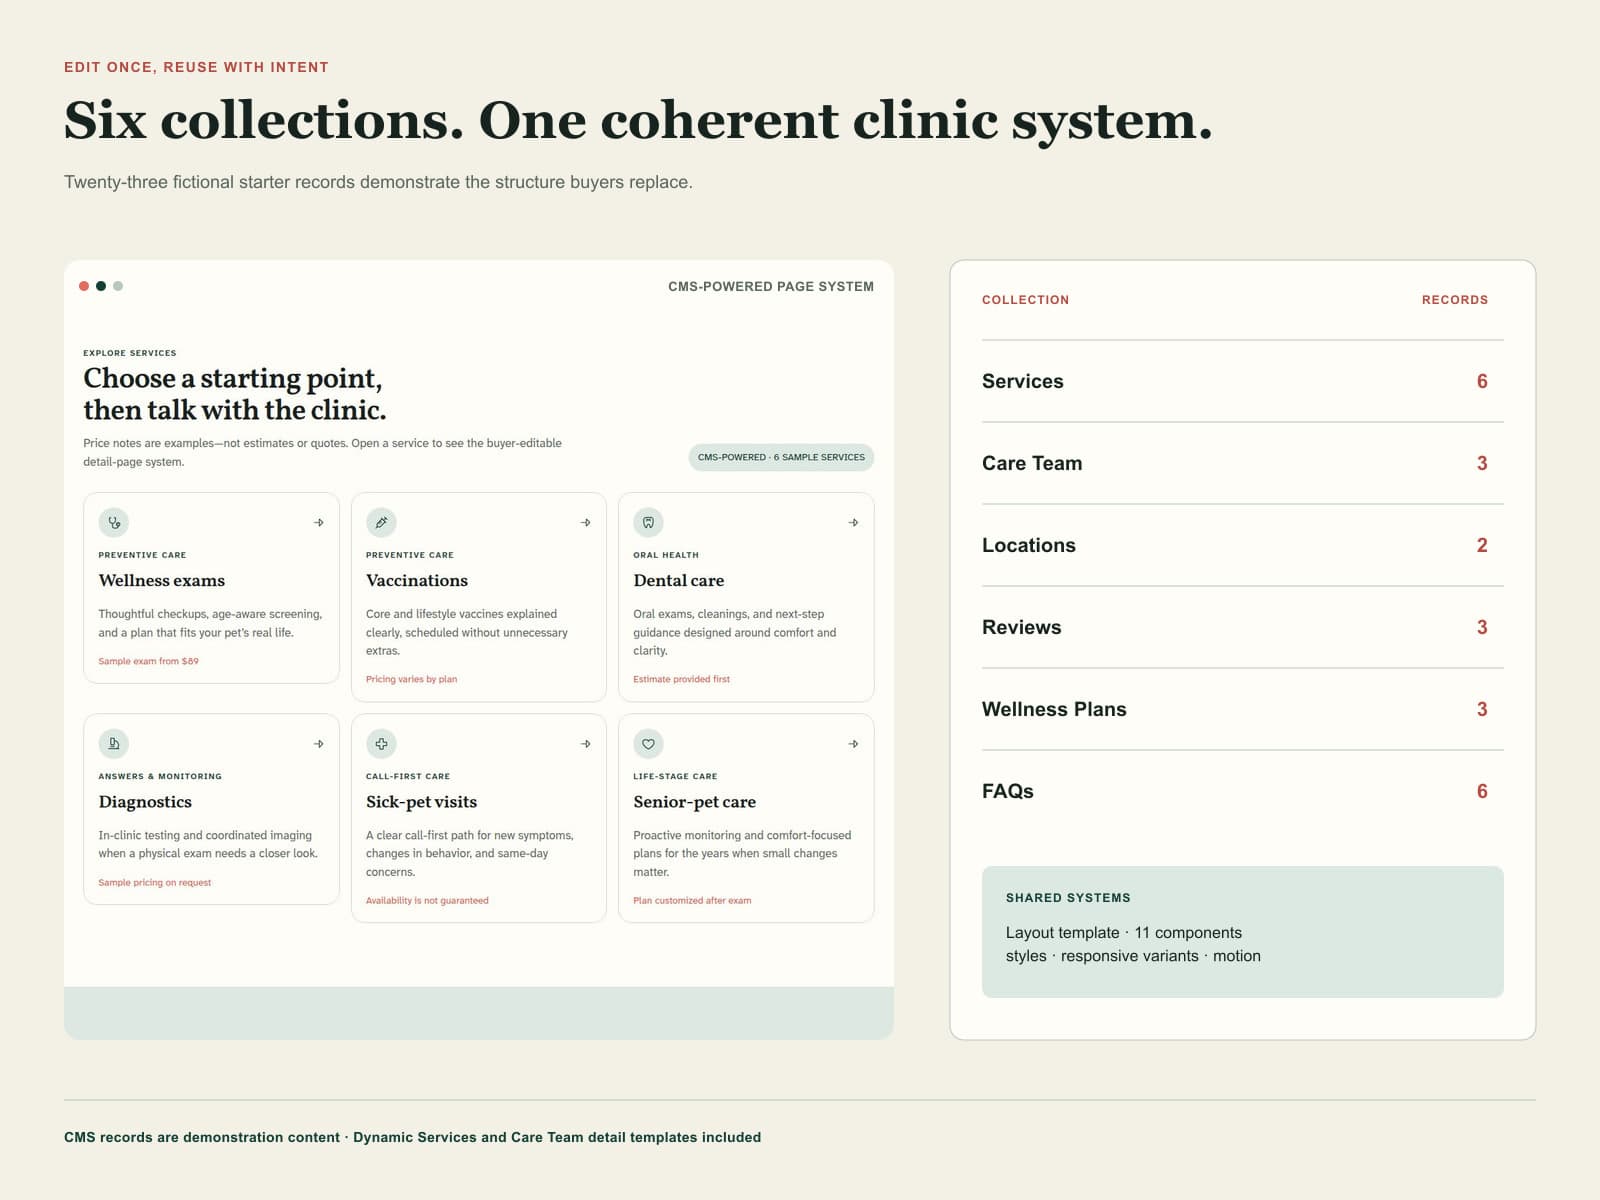Click 'Sample pricing on request' note
The height and width of the screenshot is (1200, 1600).
pos(154,882)
